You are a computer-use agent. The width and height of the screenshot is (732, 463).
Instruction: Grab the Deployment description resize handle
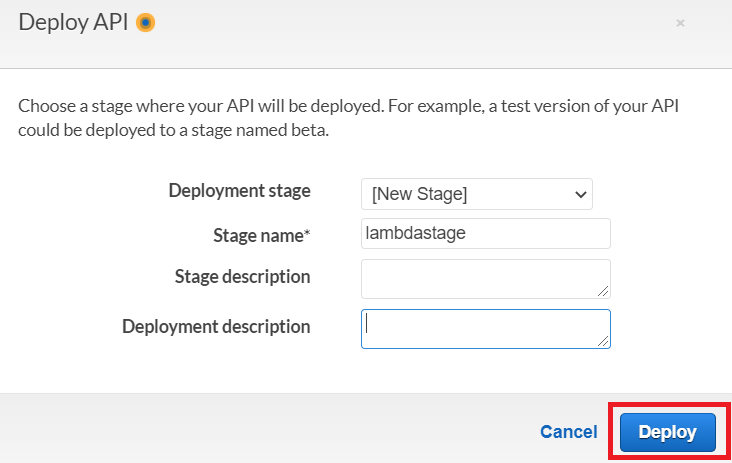pos(603,341)
